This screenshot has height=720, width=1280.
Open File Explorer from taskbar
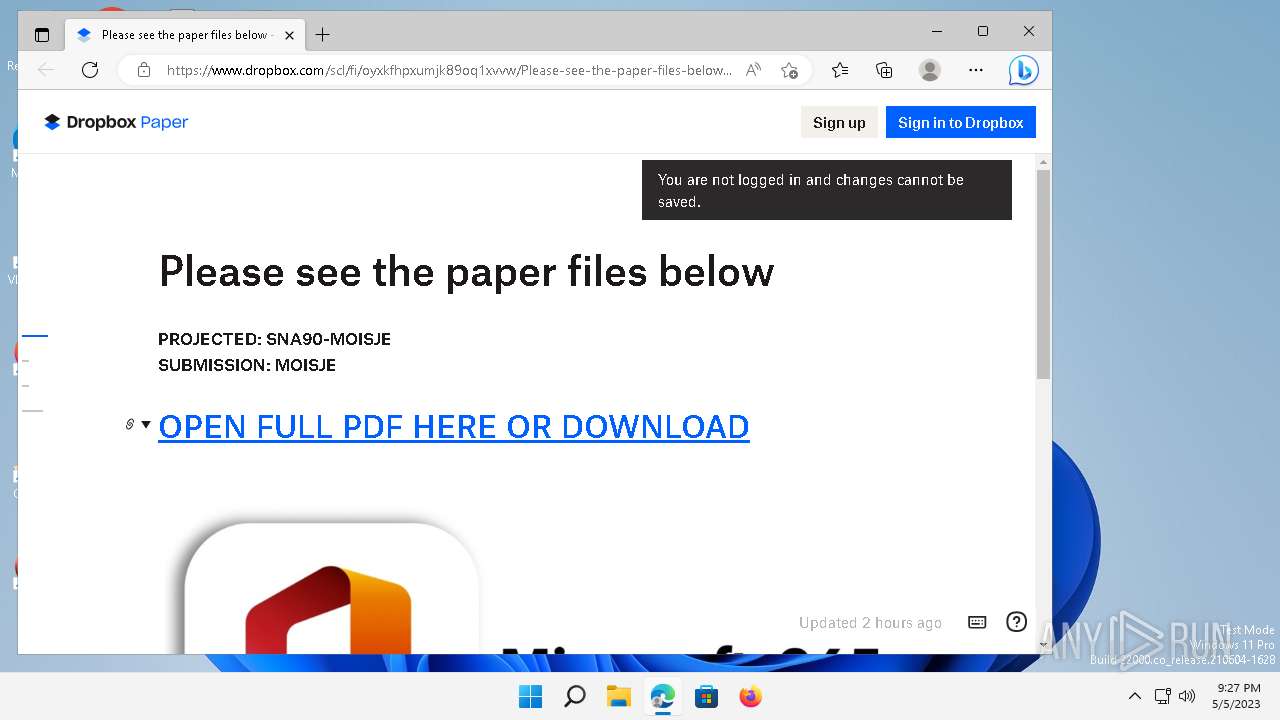(x=619, y=696)
